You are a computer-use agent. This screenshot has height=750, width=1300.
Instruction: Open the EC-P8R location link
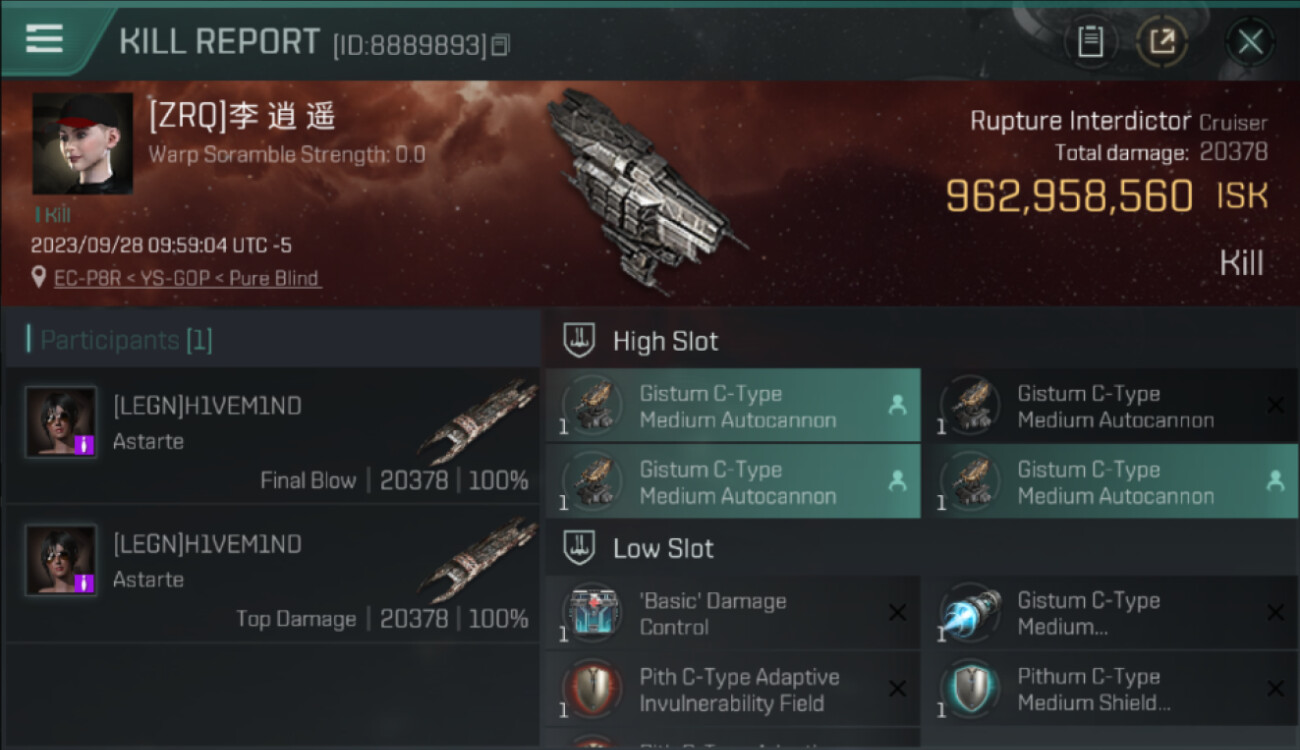coord(187,278)
